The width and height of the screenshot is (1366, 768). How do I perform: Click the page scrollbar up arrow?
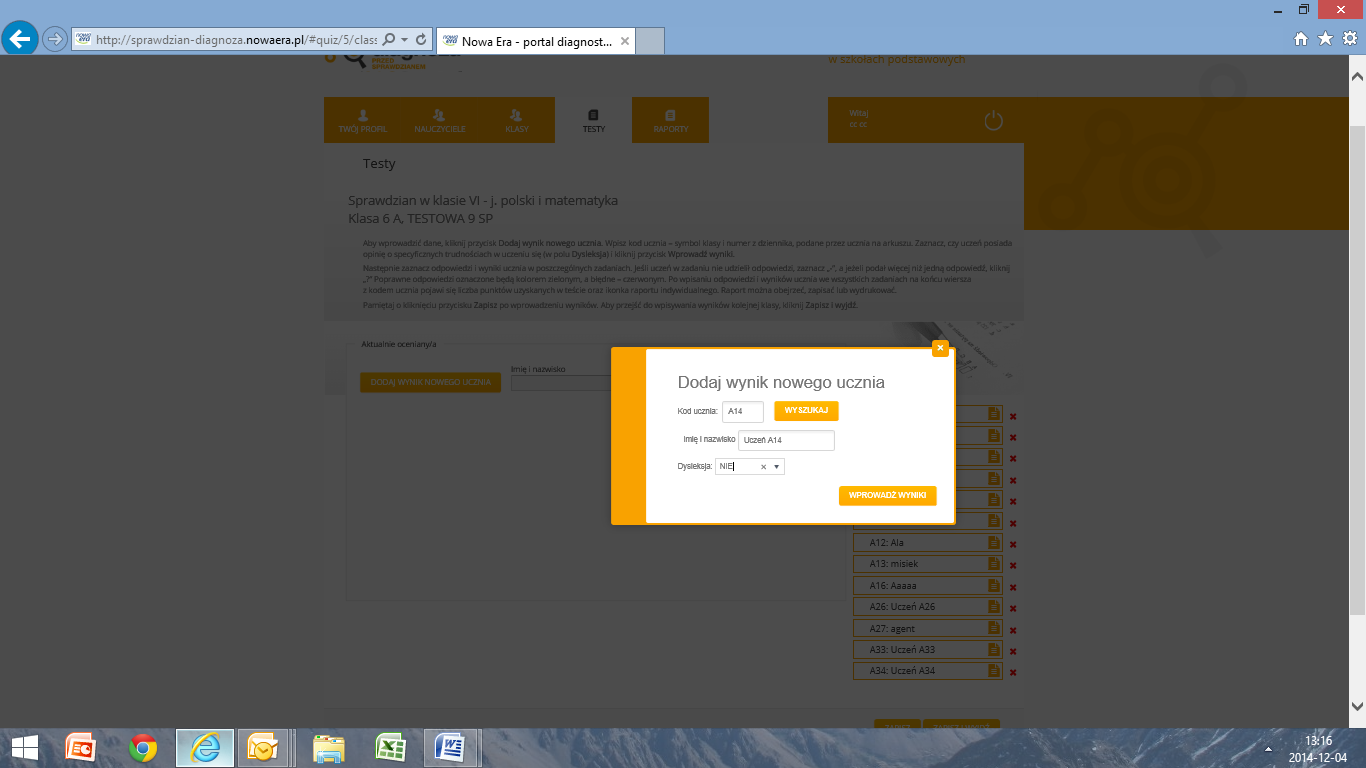point(1358,77)
